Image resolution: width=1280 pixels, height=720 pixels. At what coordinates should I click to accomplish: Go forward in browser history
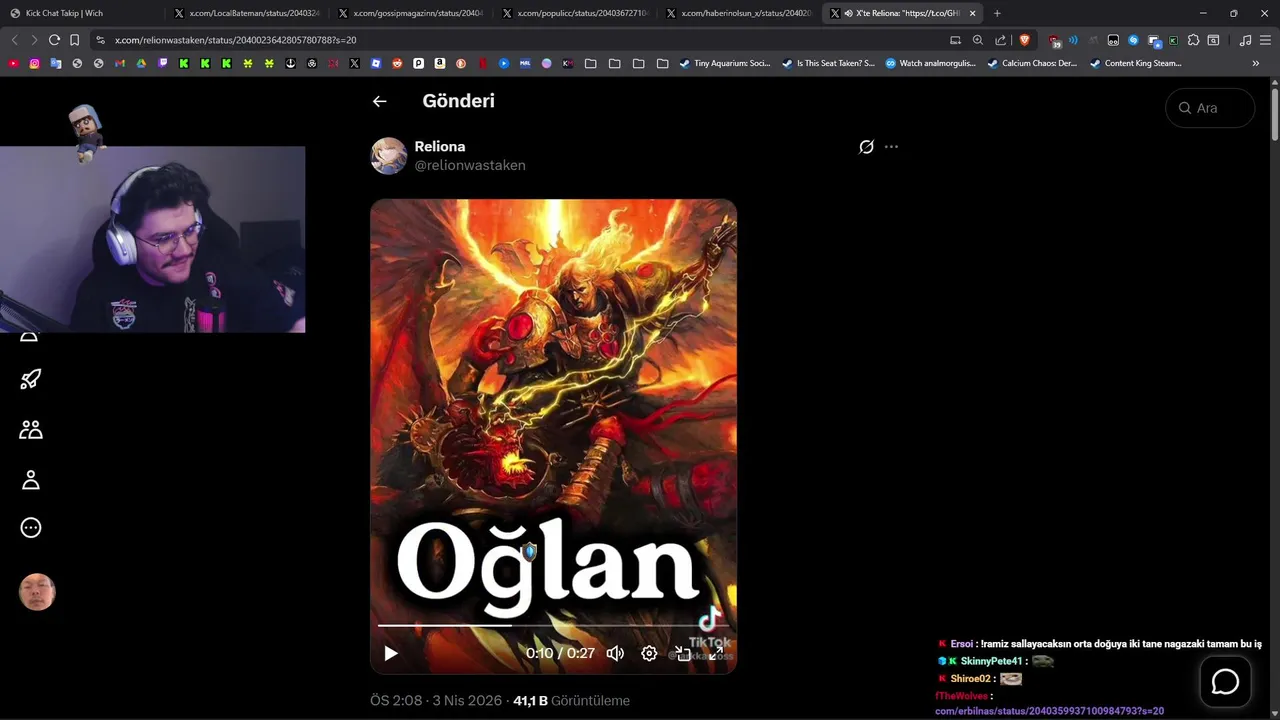pos(34,40)
